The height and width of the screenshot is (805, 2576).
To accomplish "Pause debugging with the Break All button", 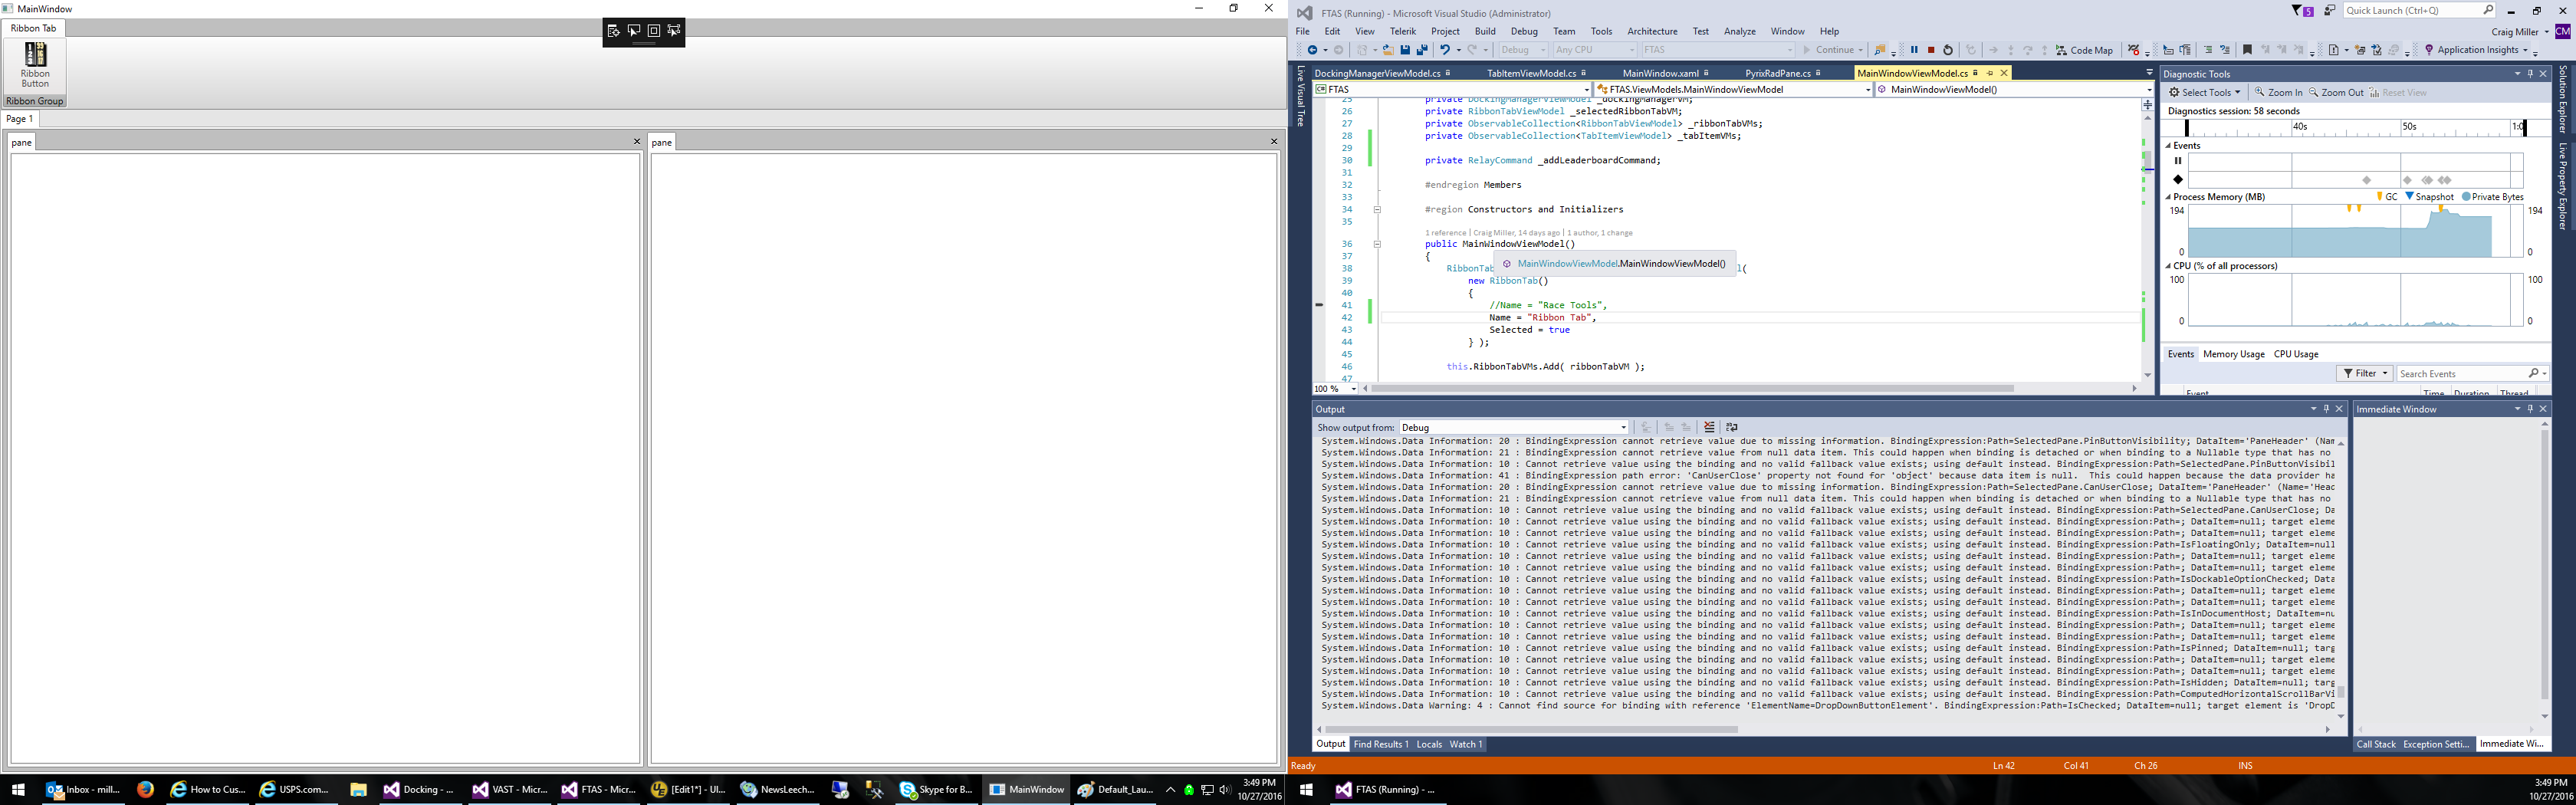I will pos(1914,50).
